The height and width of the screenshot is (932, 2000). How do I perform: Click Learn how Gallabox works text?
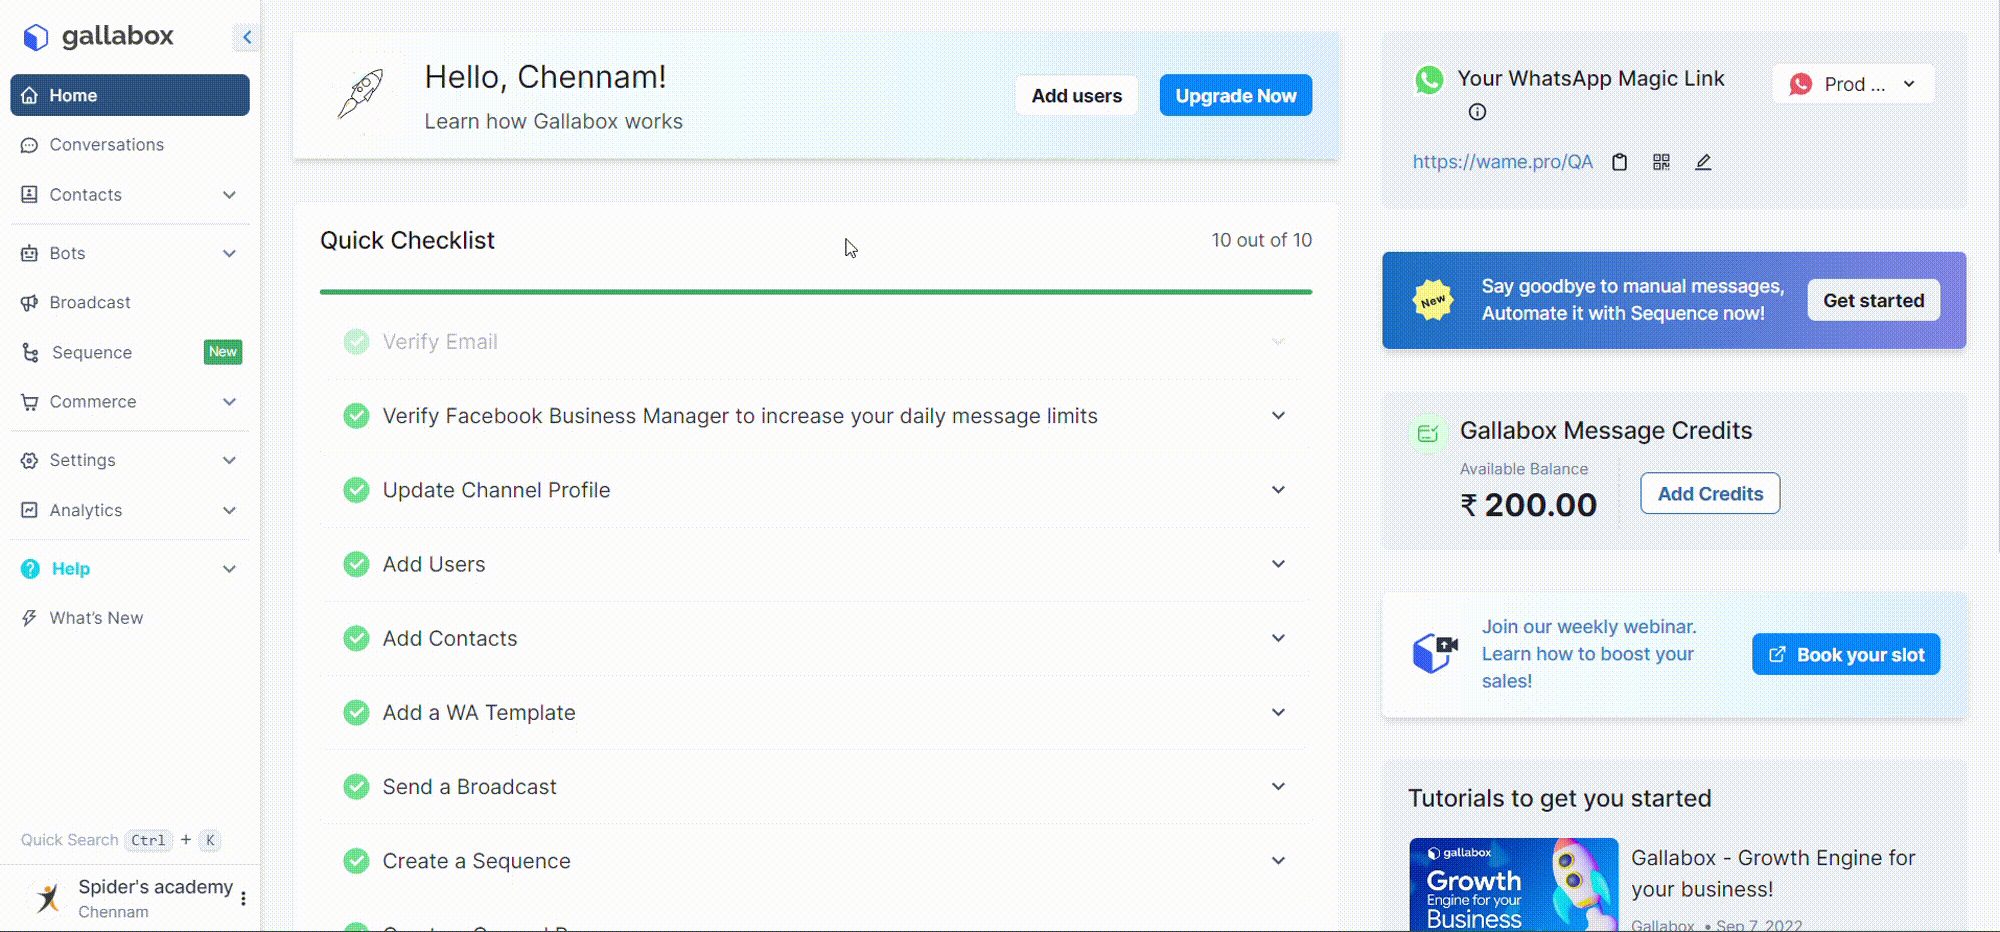553,121
